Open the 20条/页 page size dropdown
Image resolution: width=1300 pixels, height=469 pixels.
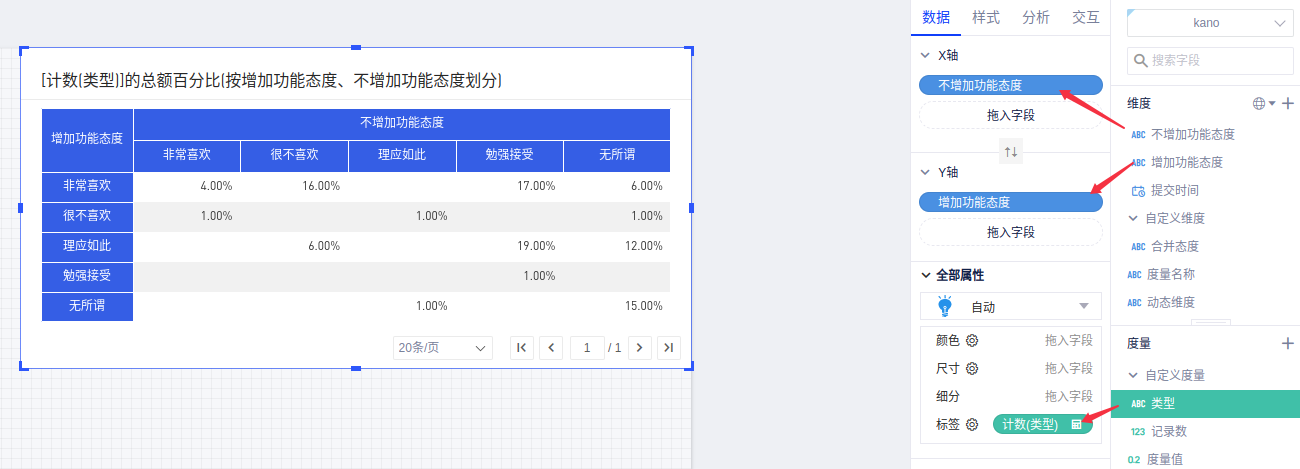[443, 347]
